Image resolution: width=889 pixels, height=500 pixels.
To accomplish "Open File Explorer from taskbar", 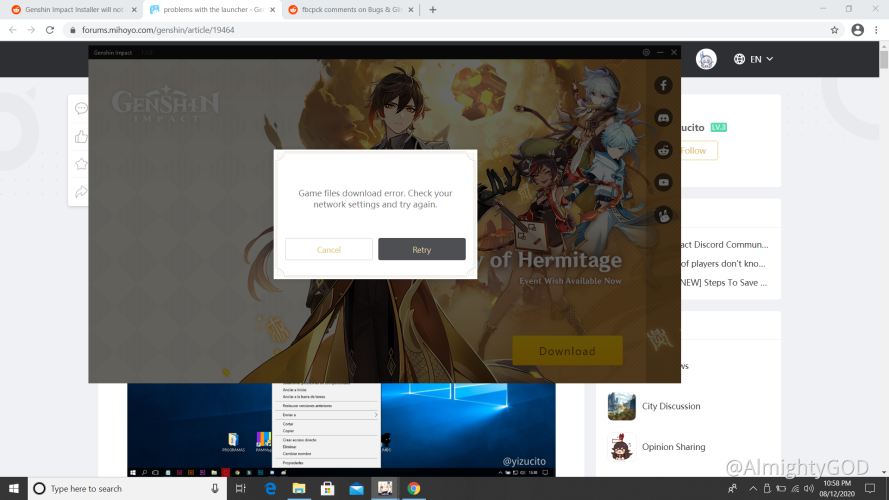I will click(299, 489).
